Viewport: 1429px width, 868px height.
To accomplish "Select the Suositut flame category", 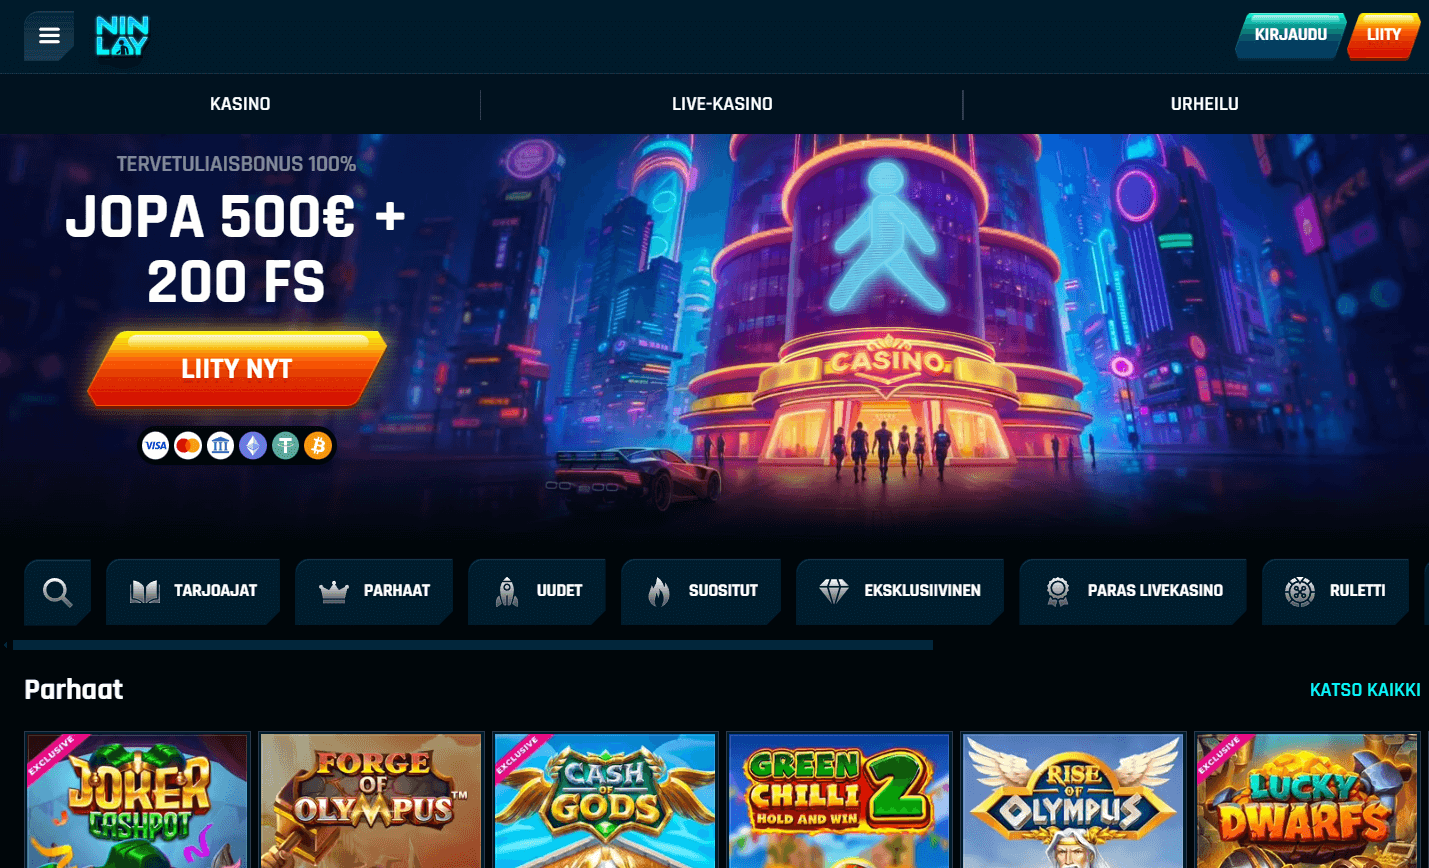I will (701, 592).
